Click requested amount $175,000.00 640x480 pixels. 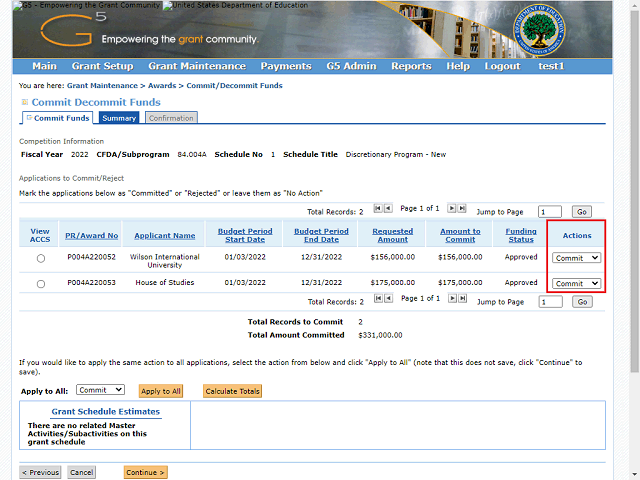click(x=393, y=282)
